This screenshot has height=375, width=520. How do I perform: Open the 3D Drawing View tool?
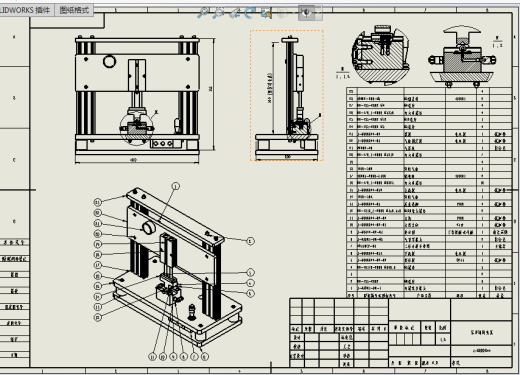[266, 13]
